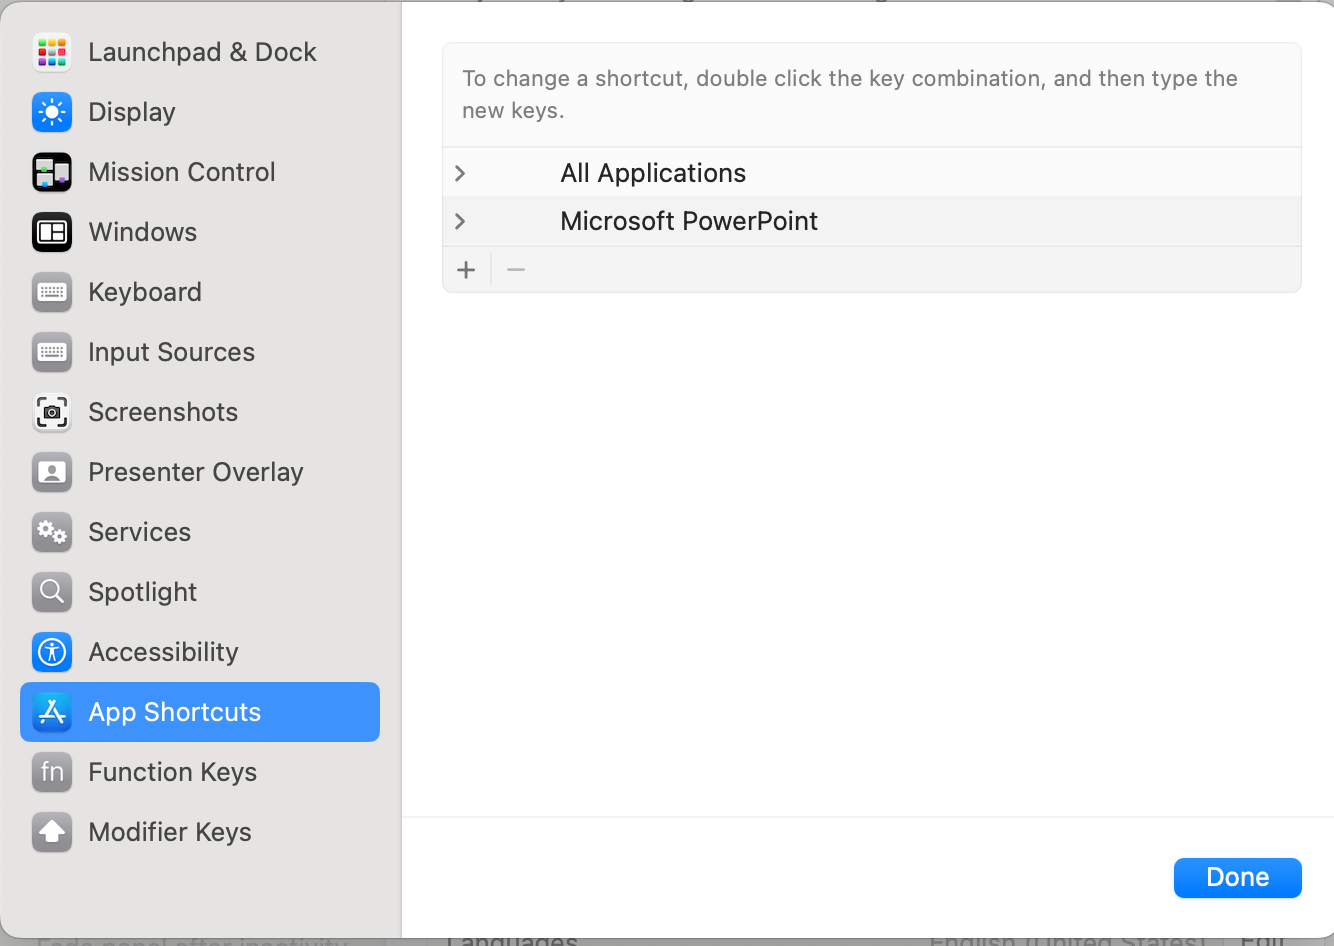1334x946 pixels.
Task: Click the Mission Control icon
Action: coord(52,172)
